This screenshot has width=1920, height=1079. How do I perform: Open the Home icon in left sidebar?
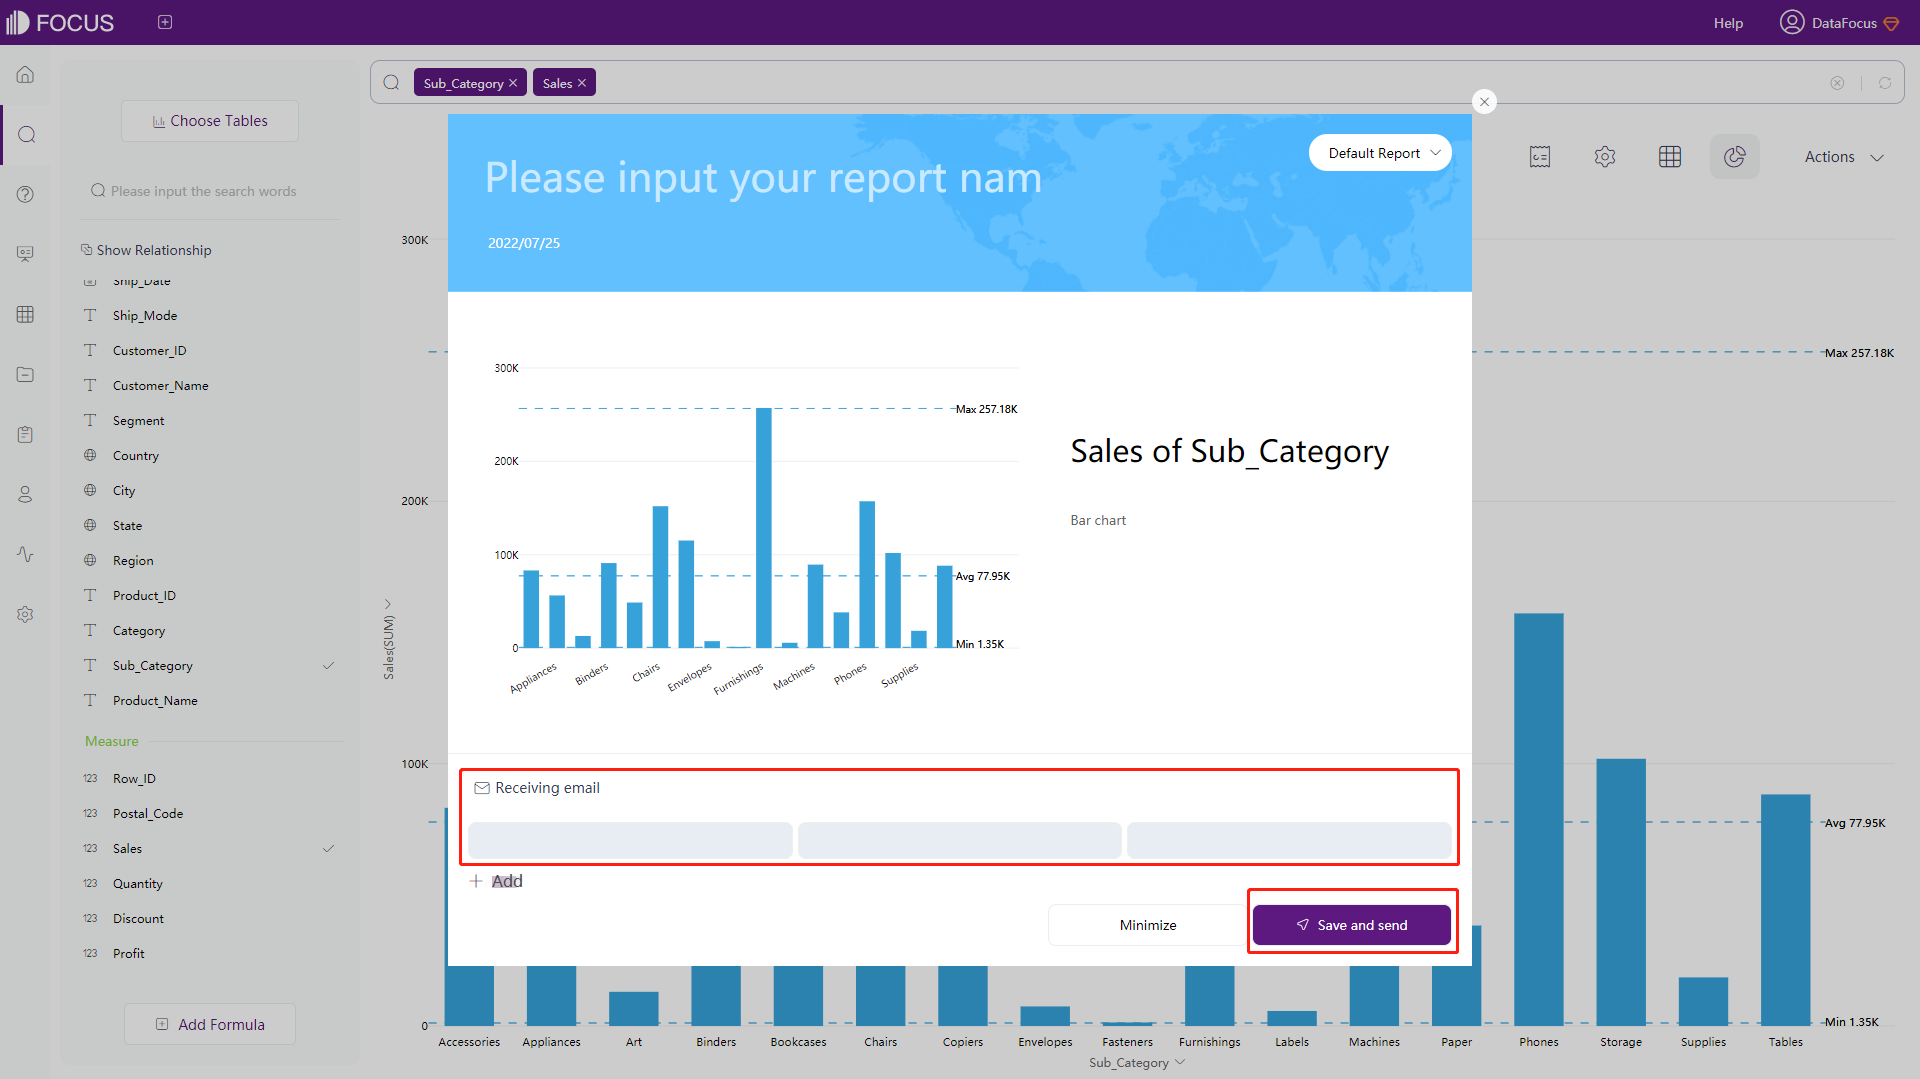click(26, 75)
